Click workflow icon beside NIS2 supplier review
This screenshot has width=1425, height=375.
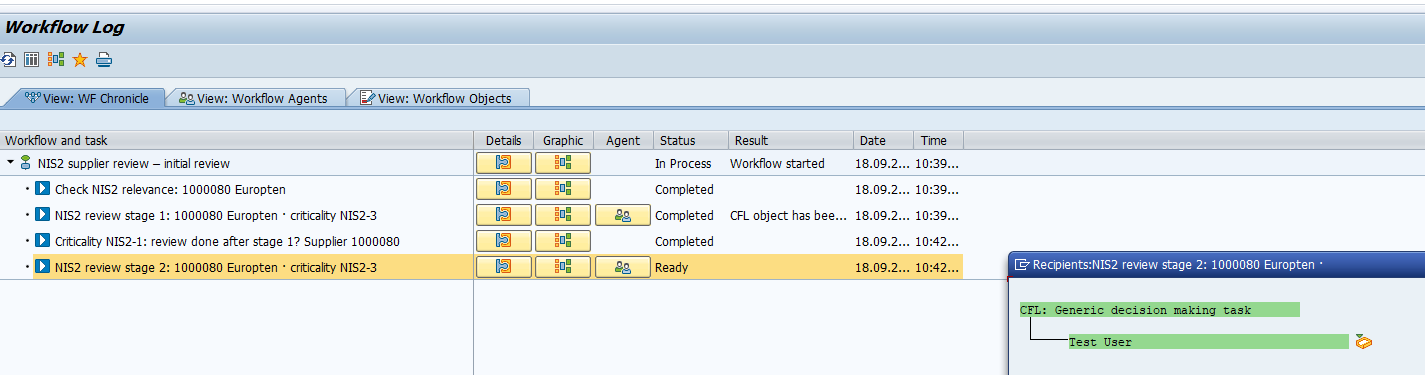coord(26,163)
